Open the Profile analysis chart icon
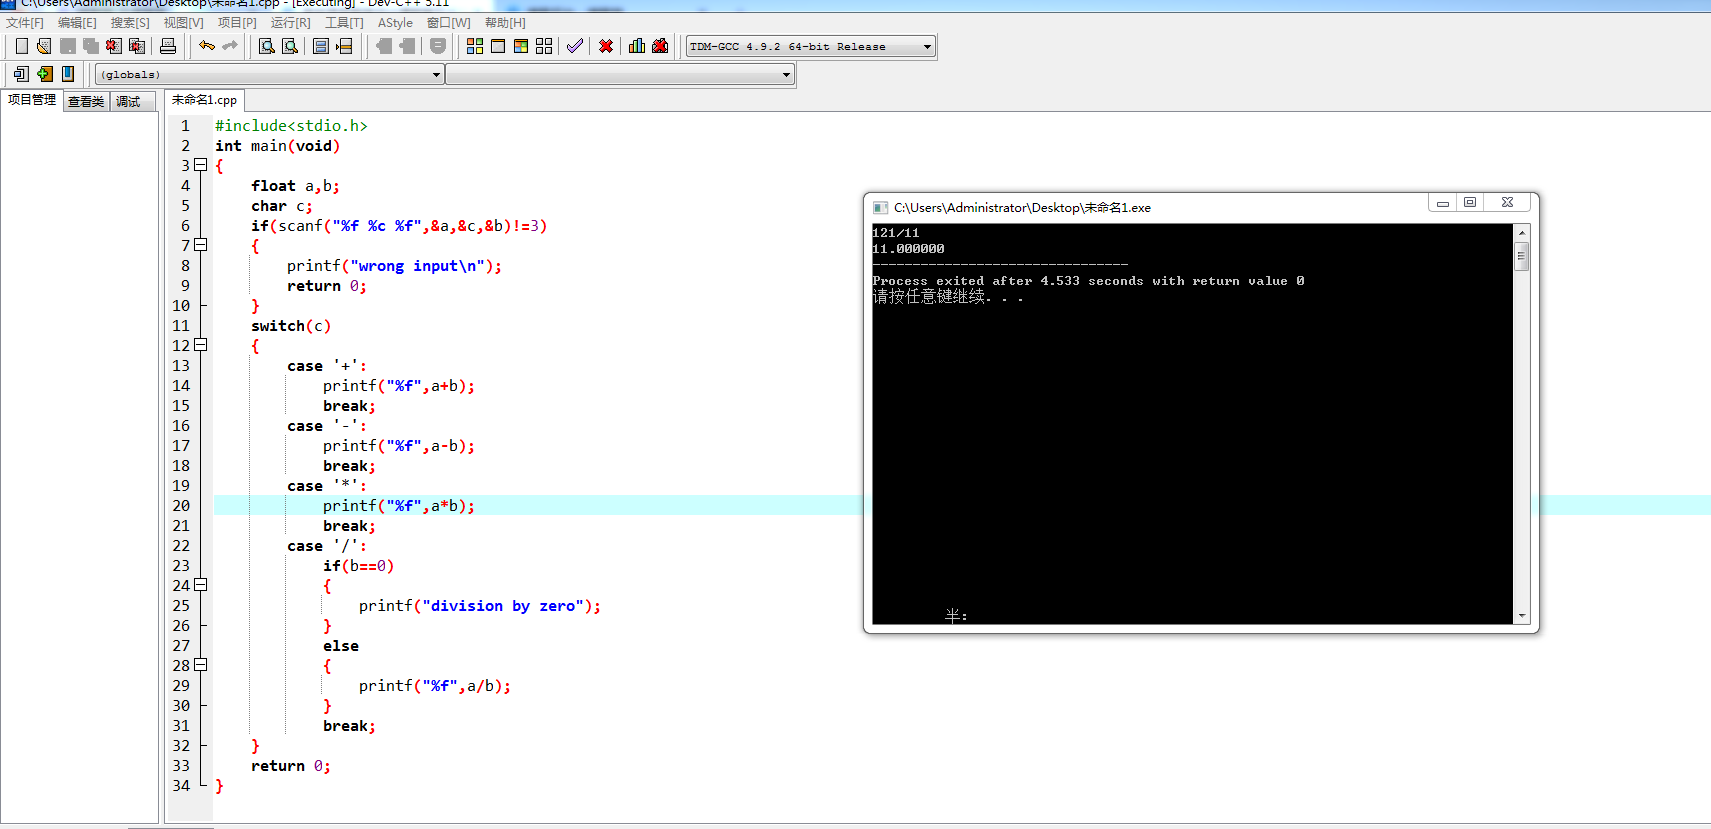This screenshot has width=1711, height=829. (637, 46)
